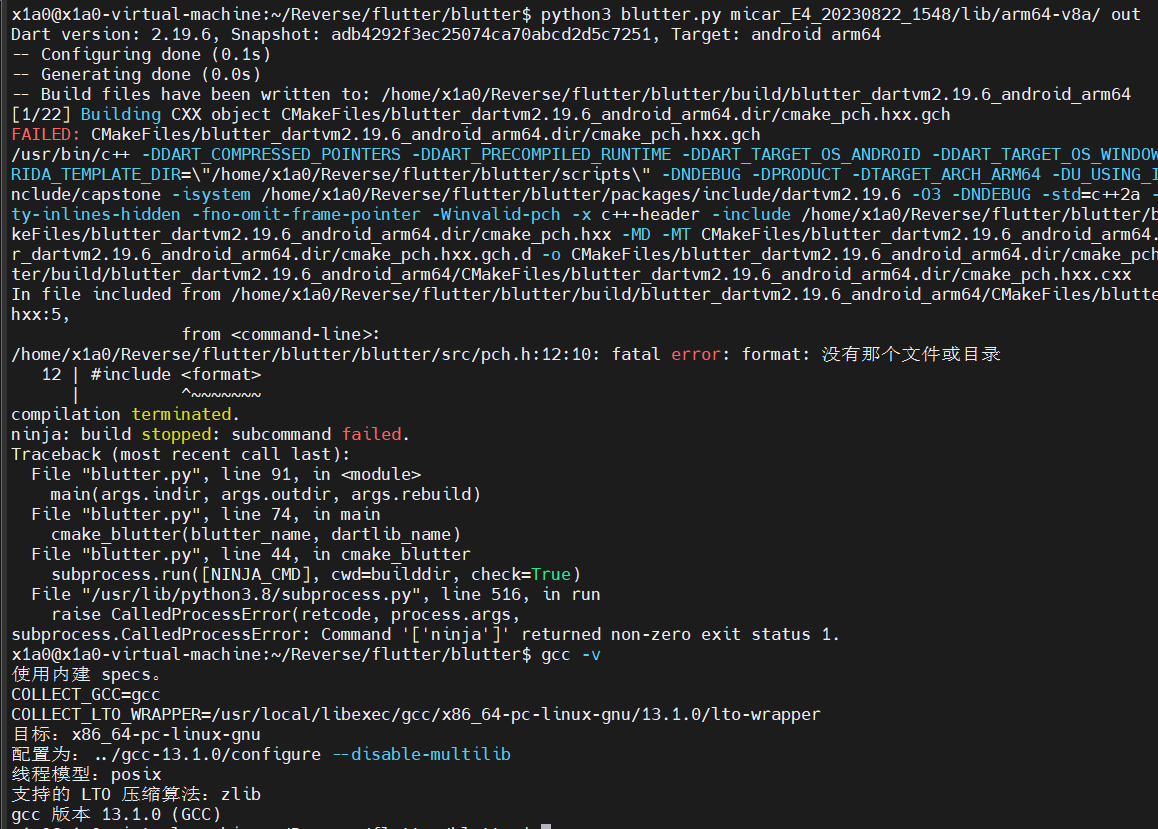Screen dimensions: 1158x829
Task: Click the 'COLLECT_LTO_WRAPPER=' path line
Action: coord(416,714)
